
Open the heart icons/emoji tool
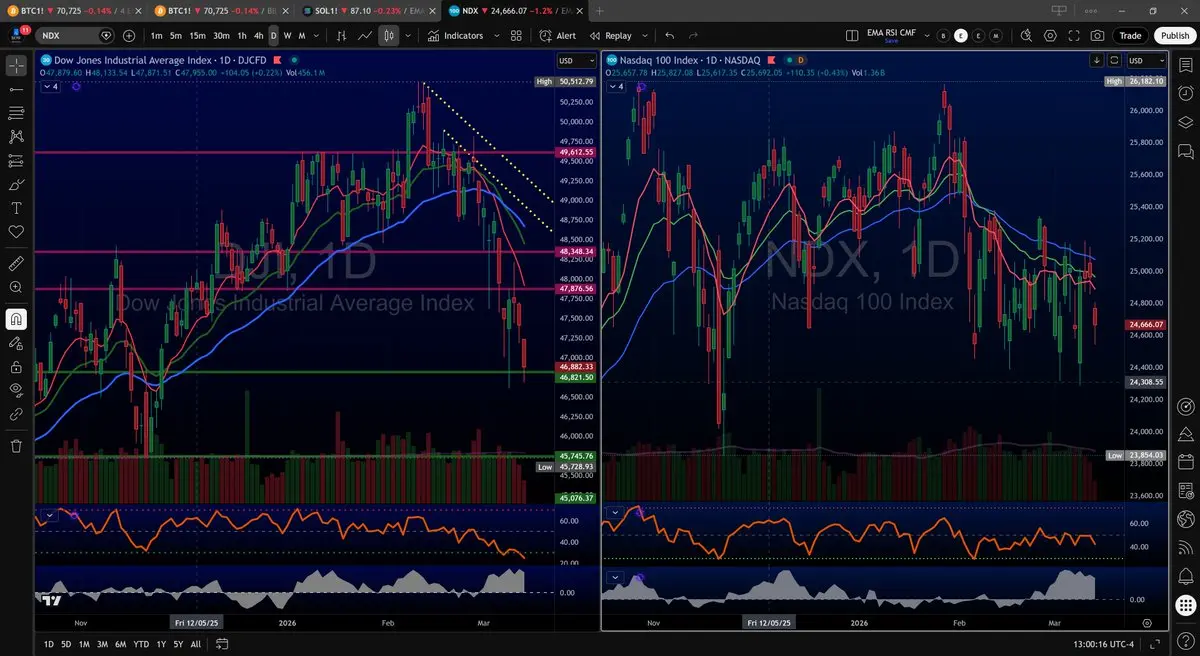[x=16, y=231]
